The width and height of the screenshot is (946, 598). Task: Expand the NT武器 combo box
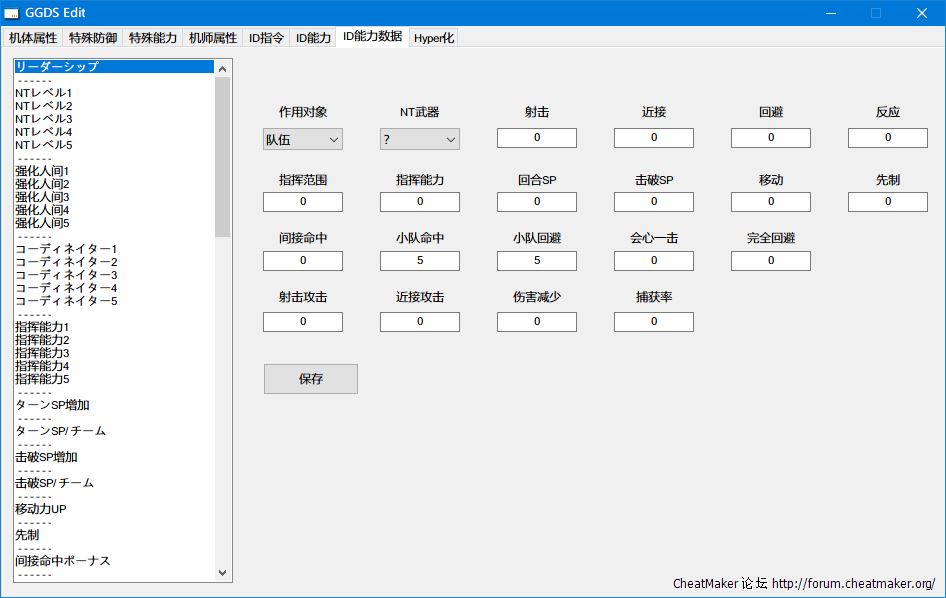pos(420,140)
